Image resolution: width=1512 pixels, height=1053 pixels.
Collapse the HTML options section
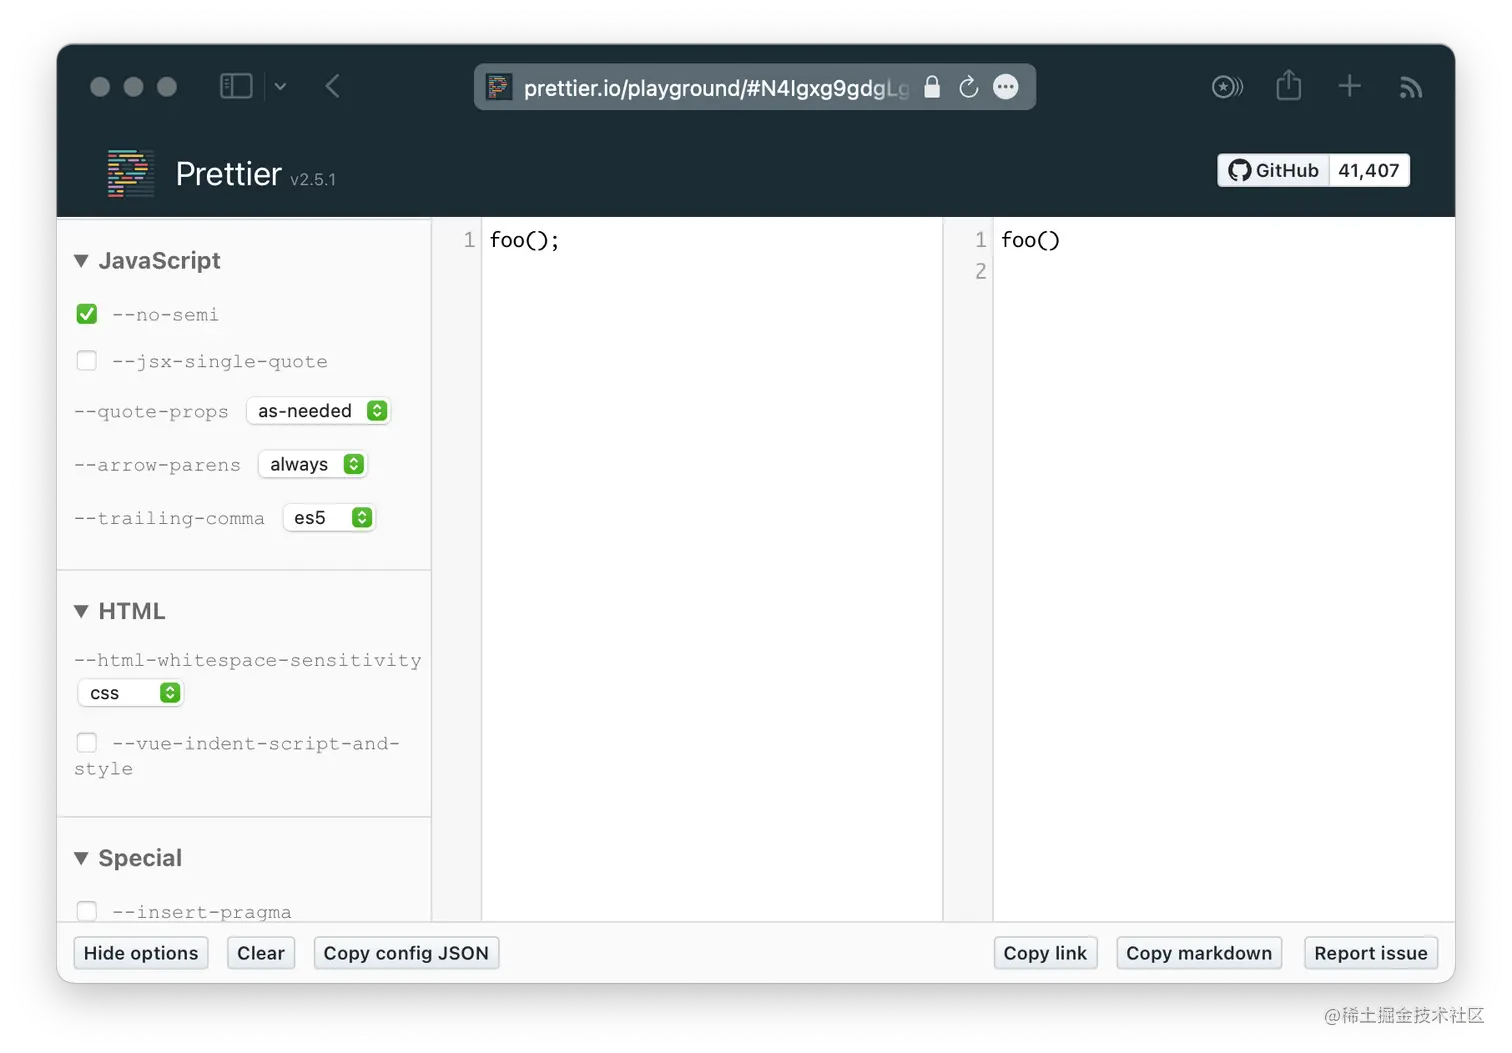(x=120, y=611)
